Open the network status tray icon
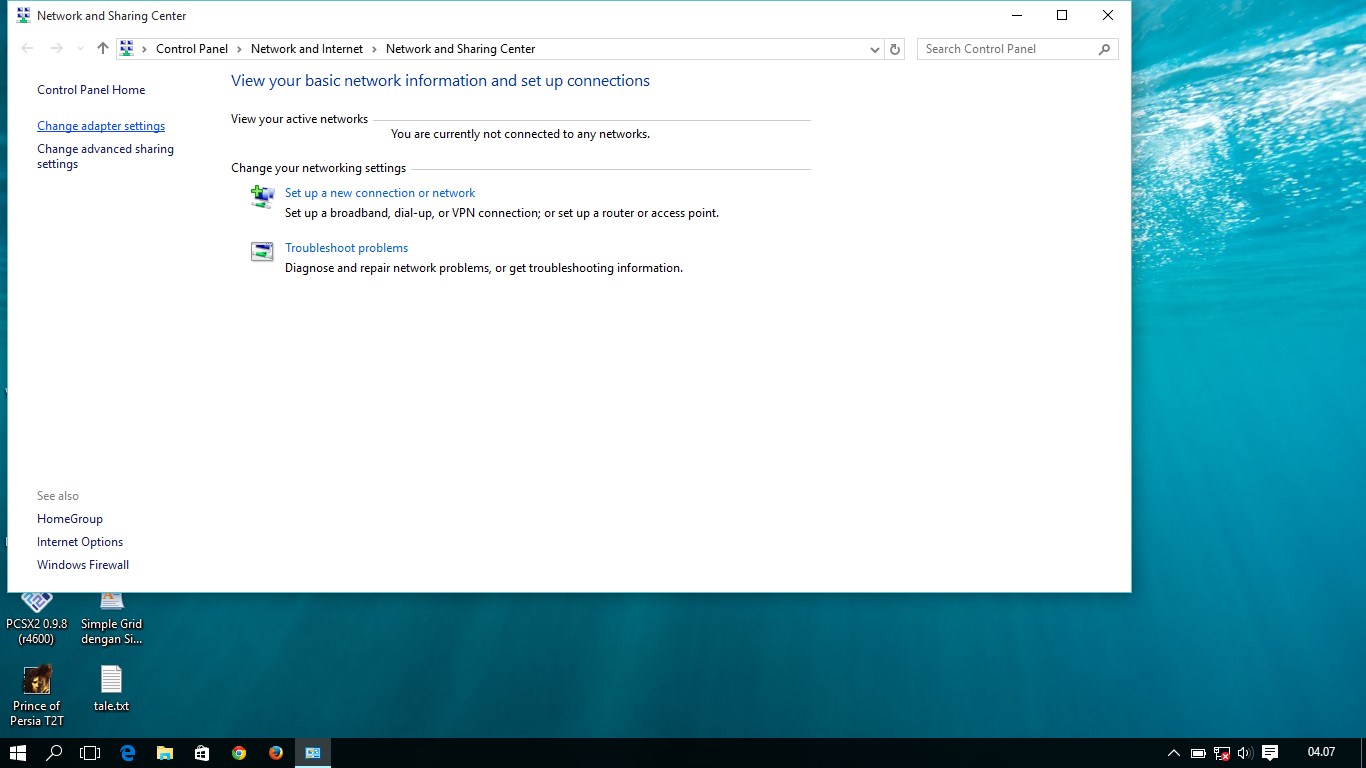The image size is (1366, 768). click(1222, 753)
